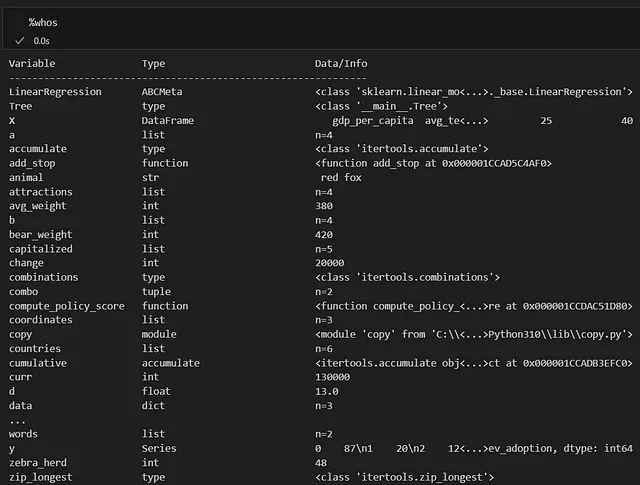Click the zebra_herd variable name

pyautogui.click(x=38, y=463)
